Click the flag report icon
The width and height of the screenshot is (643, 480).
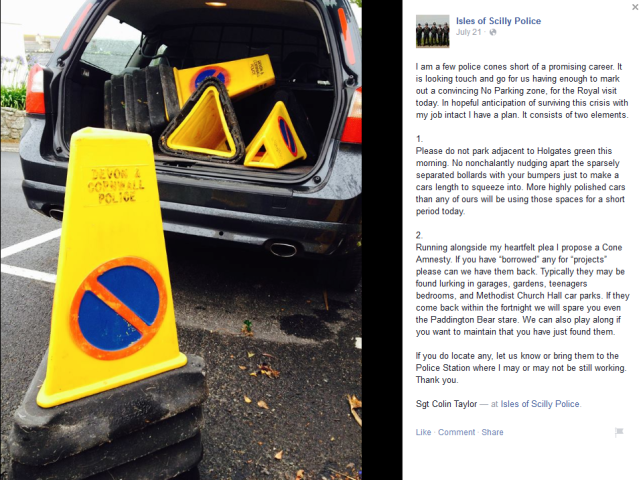click(619, 432)
